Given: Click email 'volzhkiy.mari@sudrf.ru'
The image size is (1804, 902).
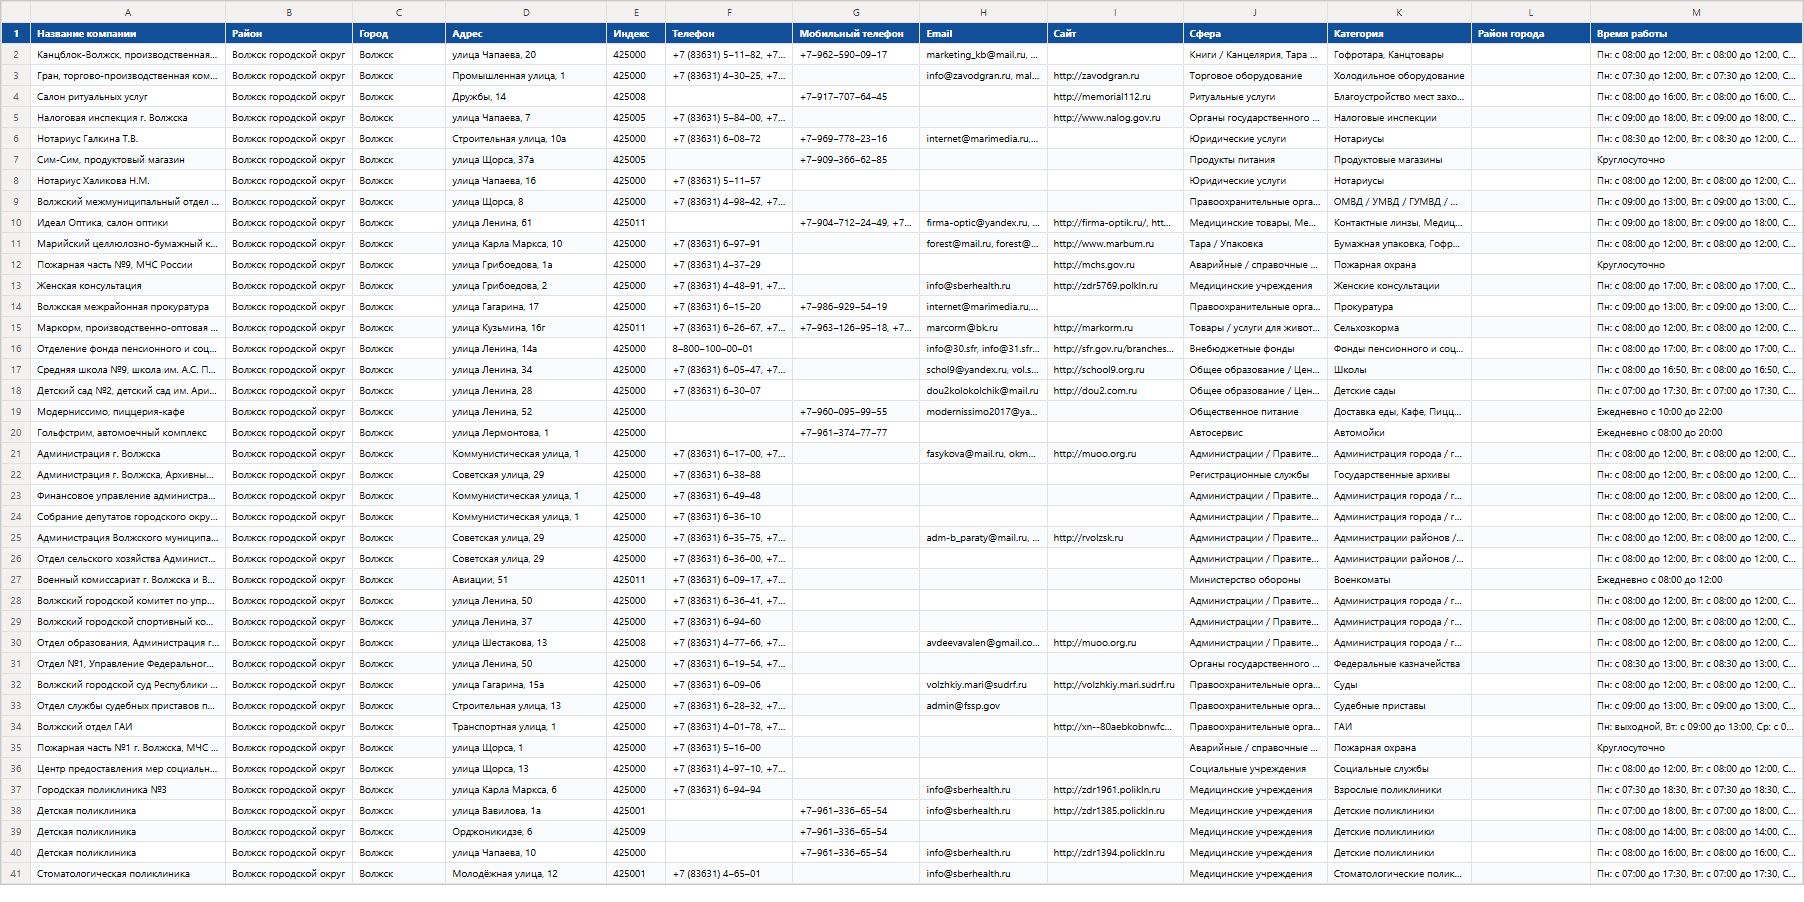Looking at the screenshot, I should (x=983, y=684).
